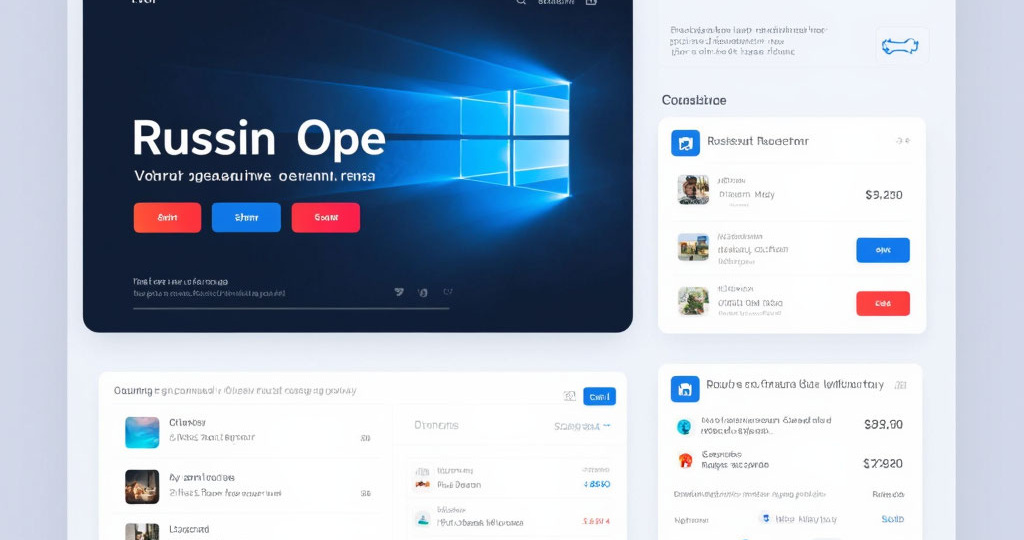Click the blue square icon in the top right card header
This screenshot has width=1024, height=540.
(x=685, y=143)
